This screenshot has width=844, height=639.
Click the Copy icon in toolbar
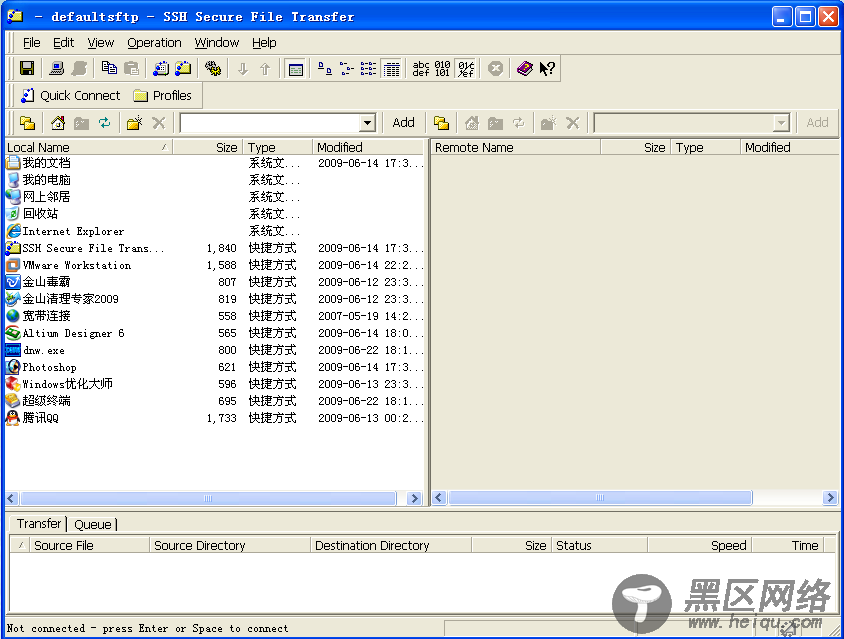pos(109,68)
